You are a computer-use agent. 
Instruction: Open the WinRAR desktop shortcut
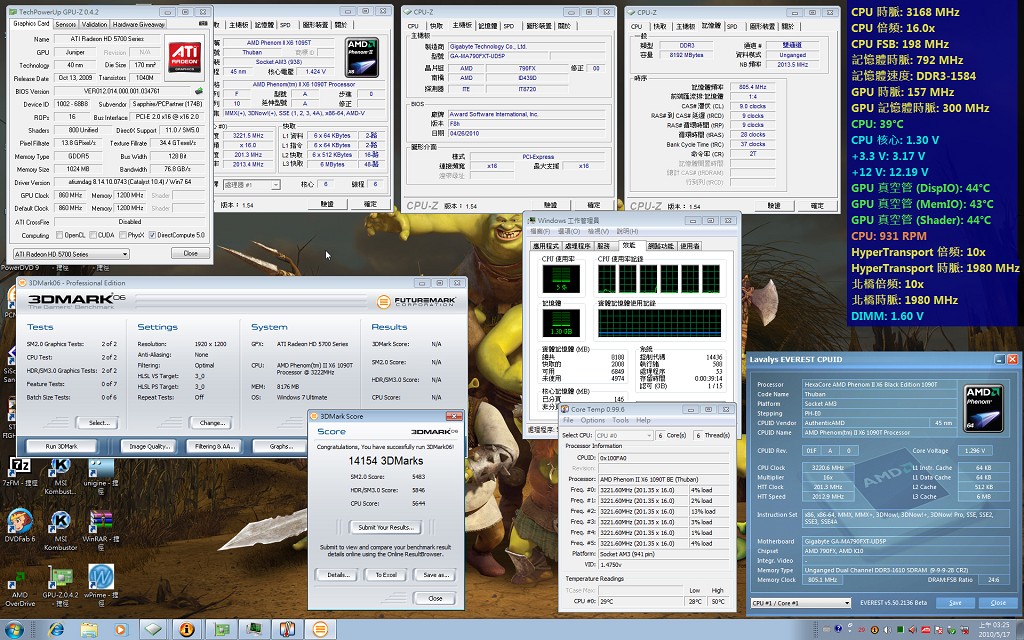tap(101, 528)
